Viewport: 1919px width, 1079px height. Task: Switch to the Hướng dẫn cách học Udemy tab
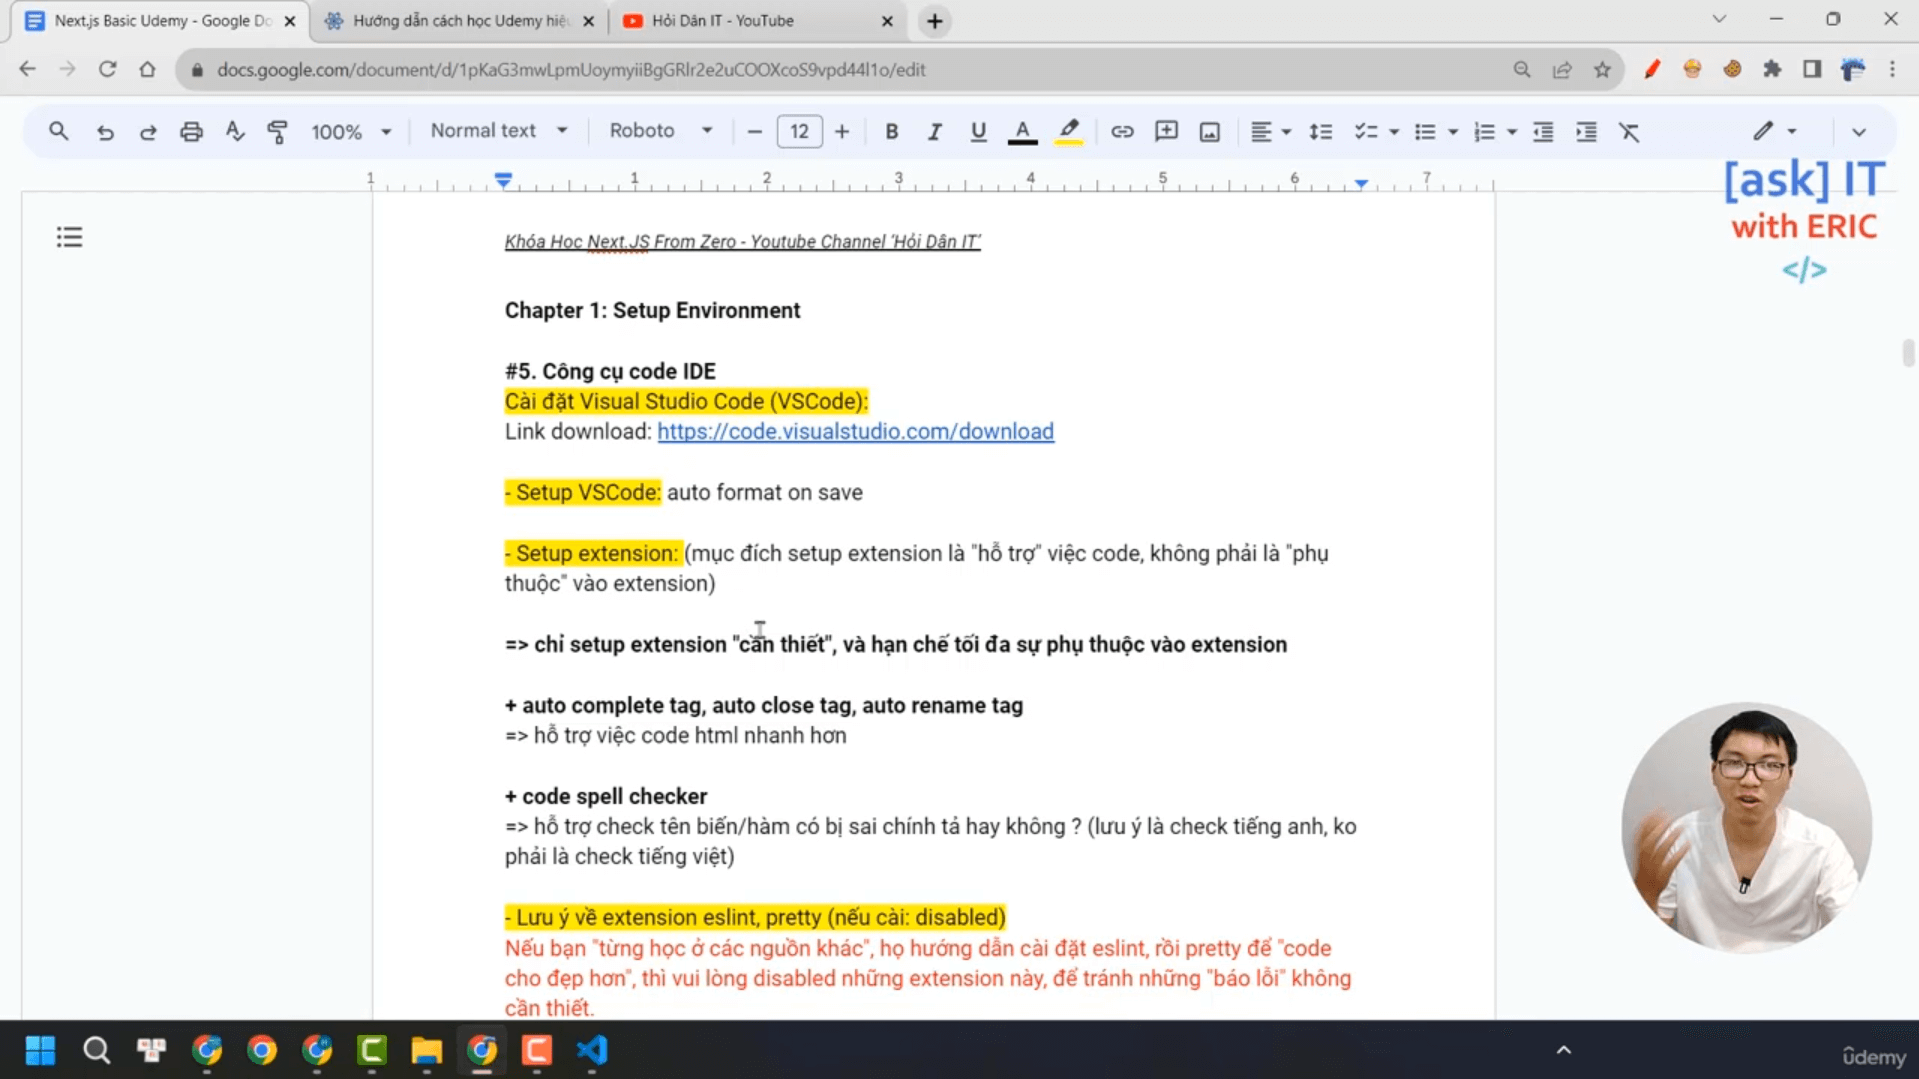pos(460,21)
